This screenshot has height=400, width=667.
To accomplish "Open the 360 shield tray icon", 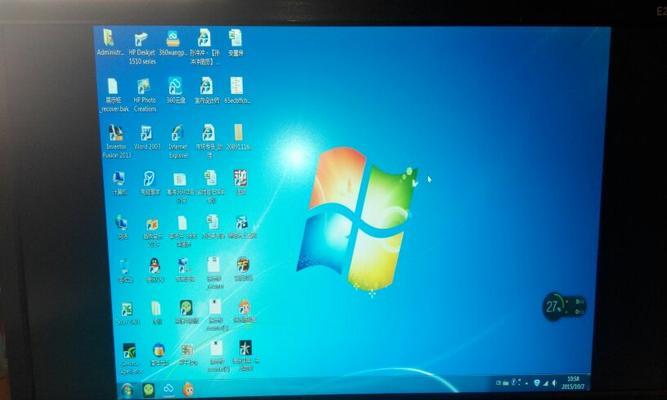I will click(x=537, y=383).
